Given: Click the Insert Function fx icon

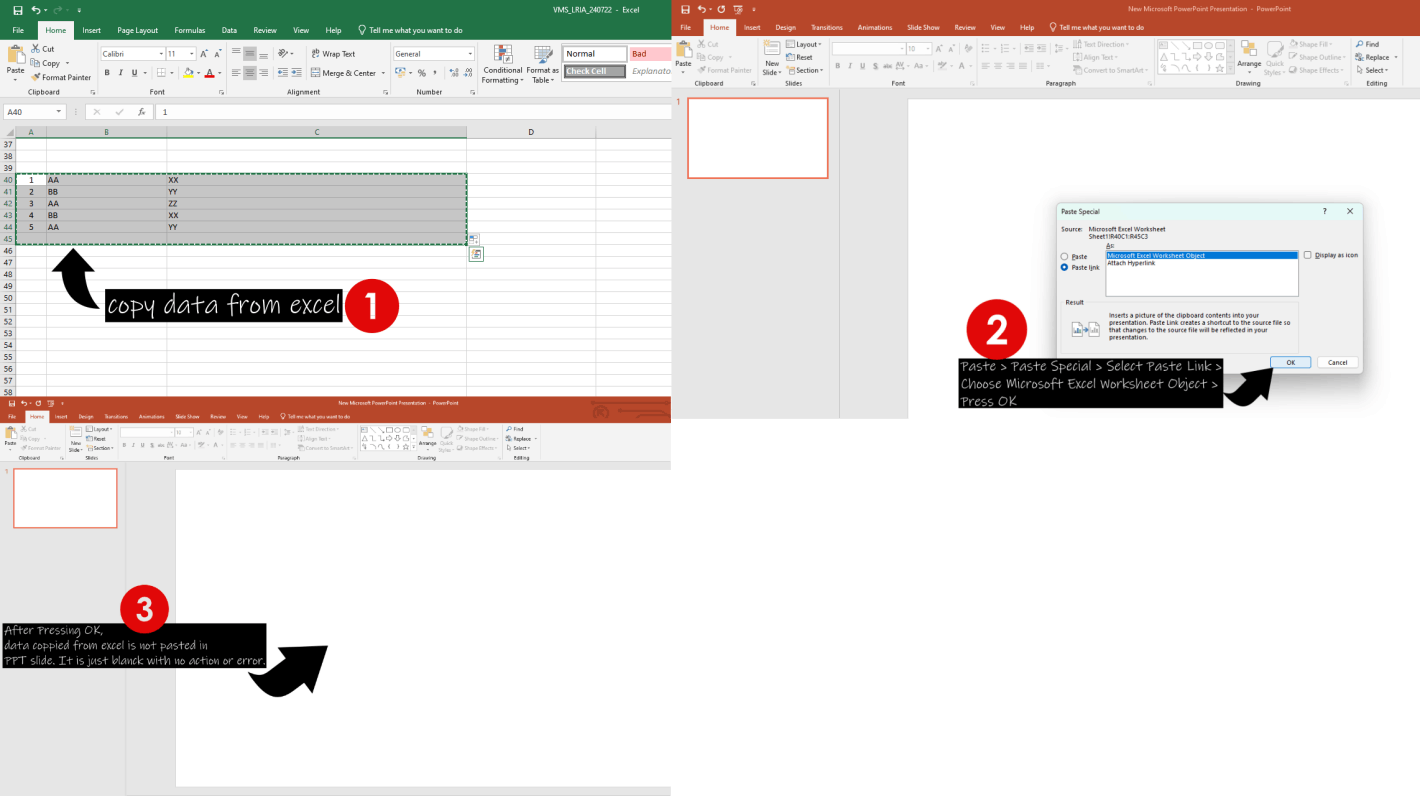Looking at the screenshot, I should coord(142,113).
